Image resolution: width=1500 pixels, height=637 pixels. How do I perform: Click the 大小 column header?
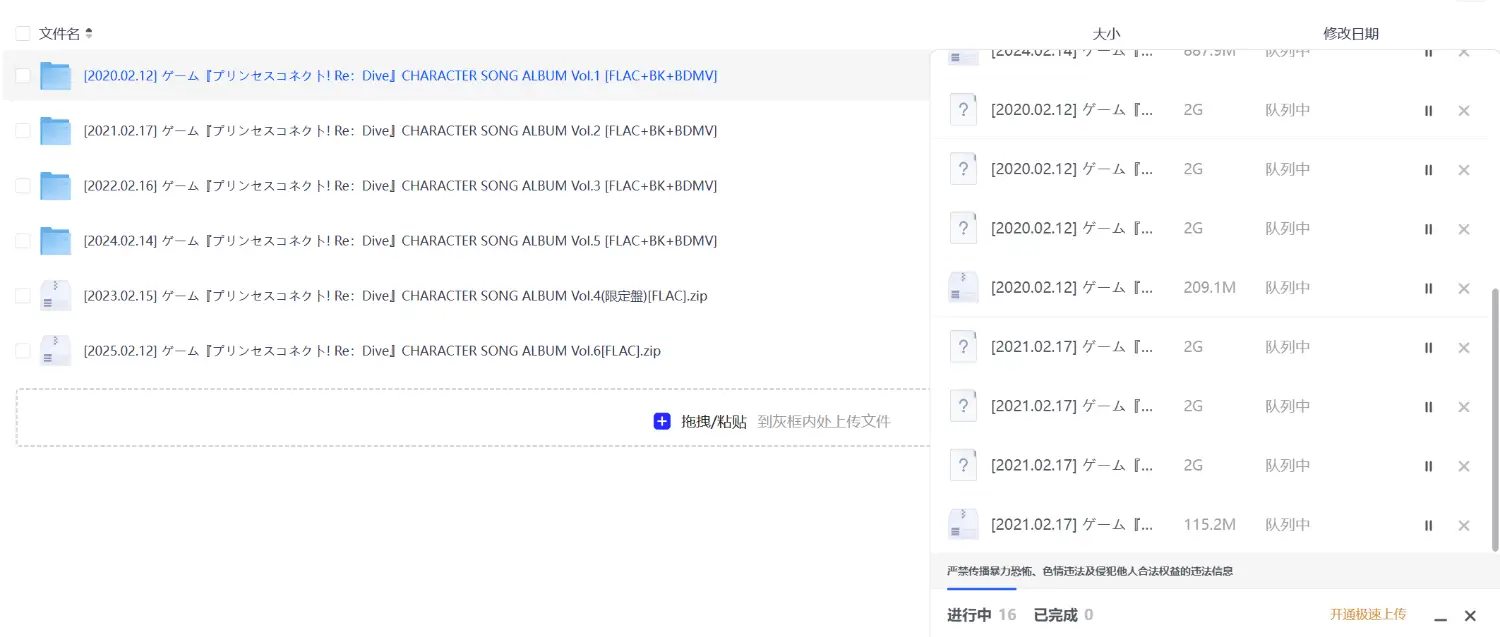1106,34
